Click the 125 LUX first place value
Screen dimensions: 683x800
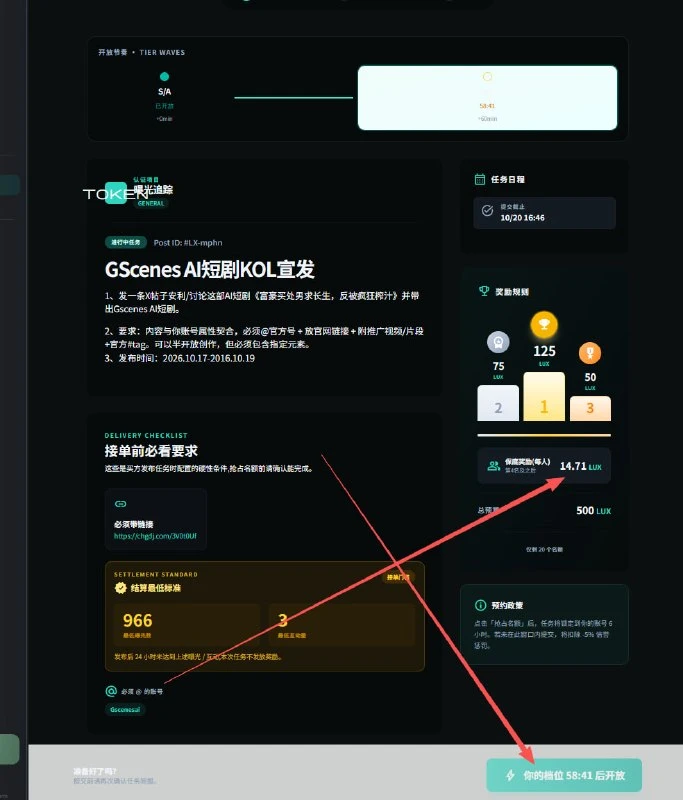[544, 355]
